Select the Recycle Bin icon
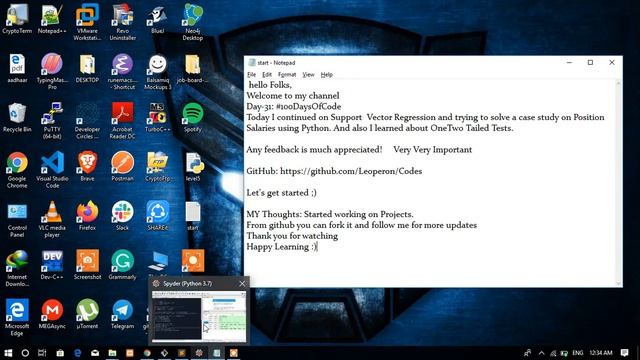The image size is (640, 360). pyautogui.click(x=17, y=118)
